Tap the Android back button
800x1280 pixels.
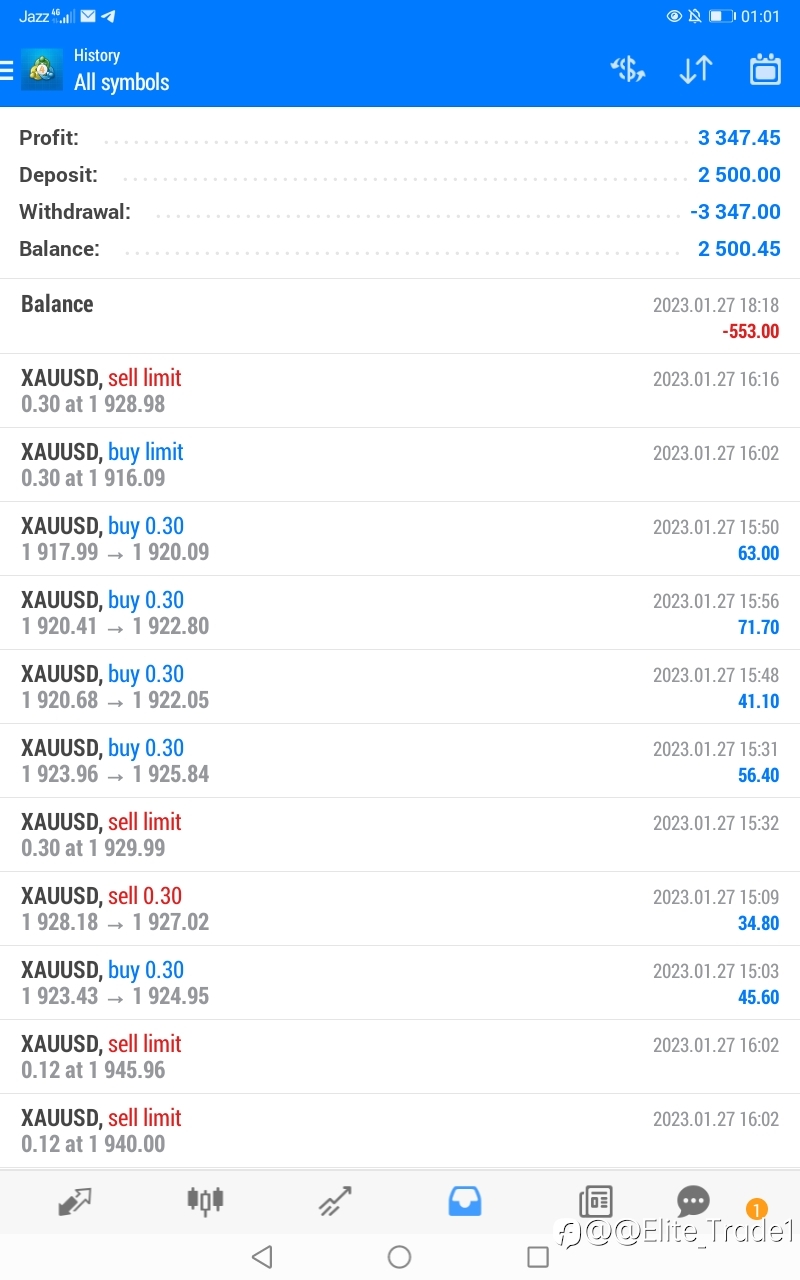click(x=262, y=1257)
